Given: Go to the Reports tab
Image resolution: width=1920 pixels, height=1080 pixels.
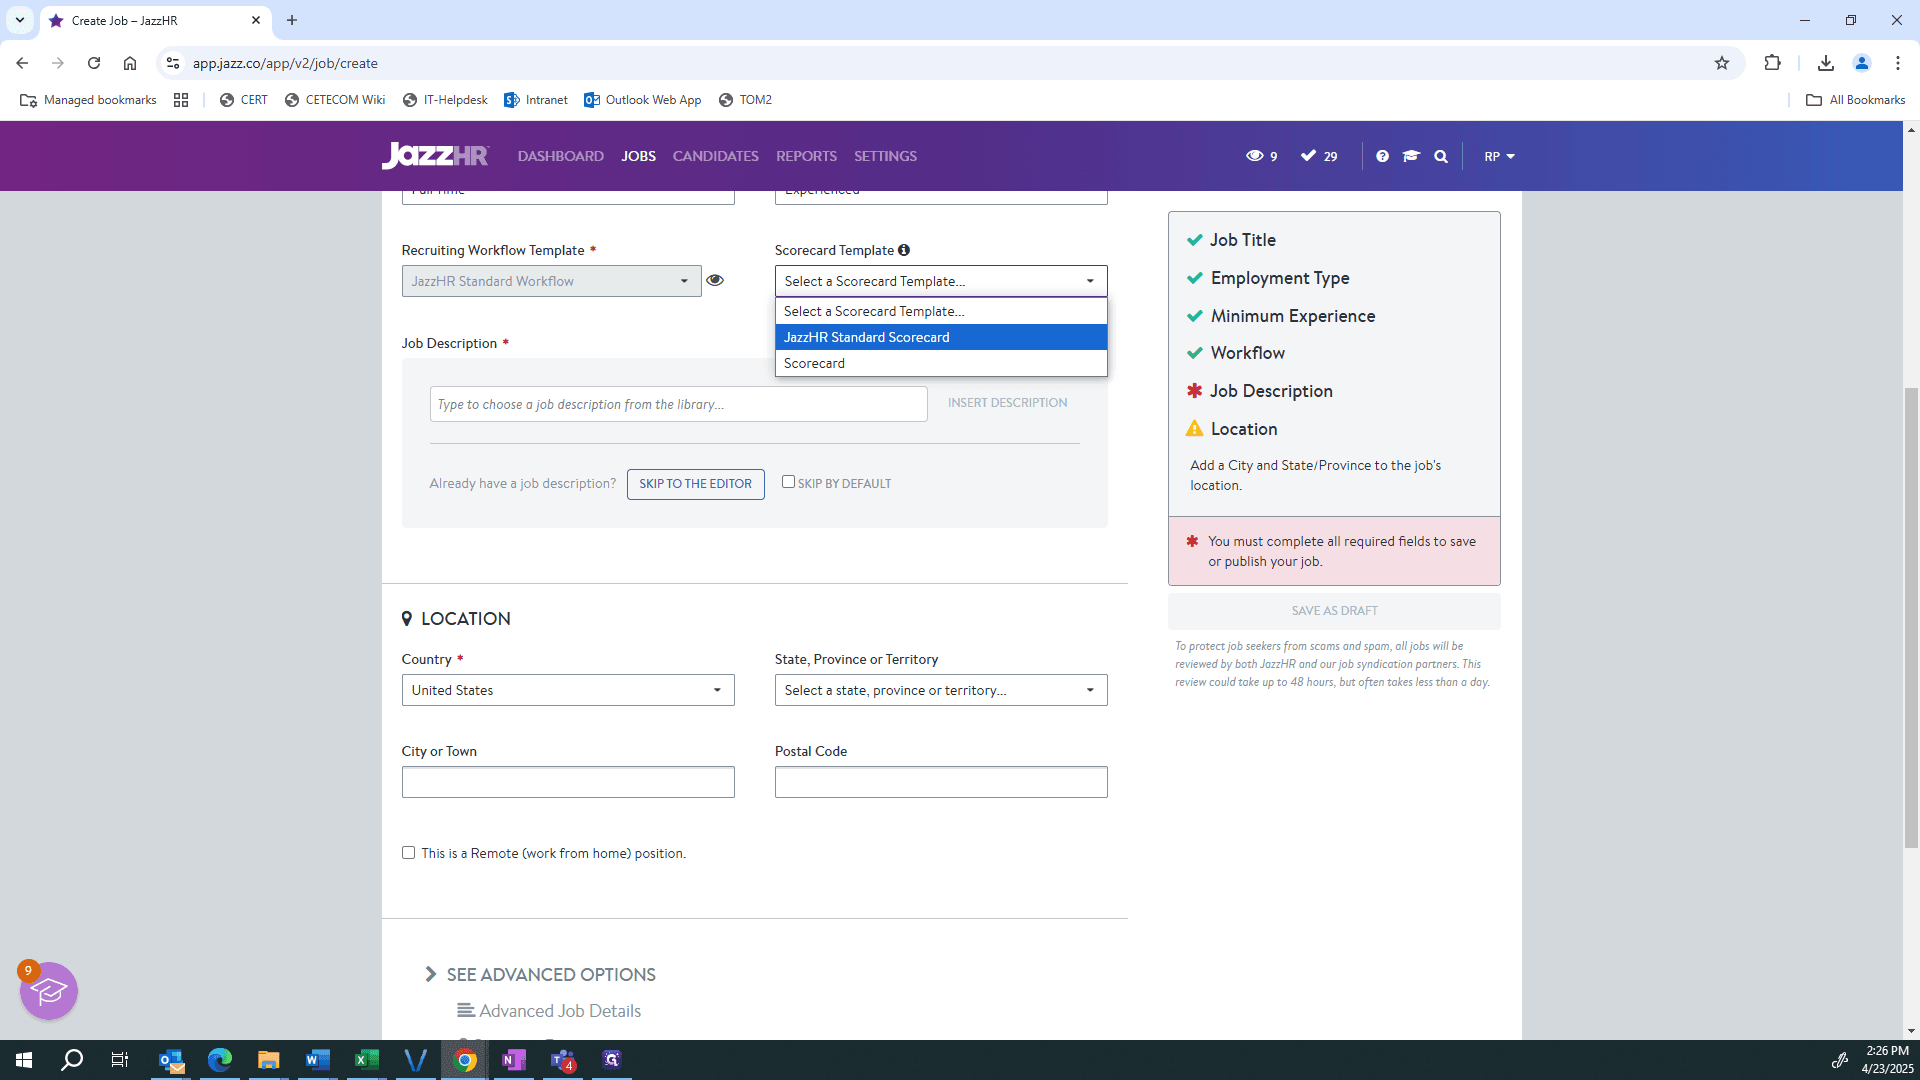Looking at the screenshot, I should pos(806,156).
